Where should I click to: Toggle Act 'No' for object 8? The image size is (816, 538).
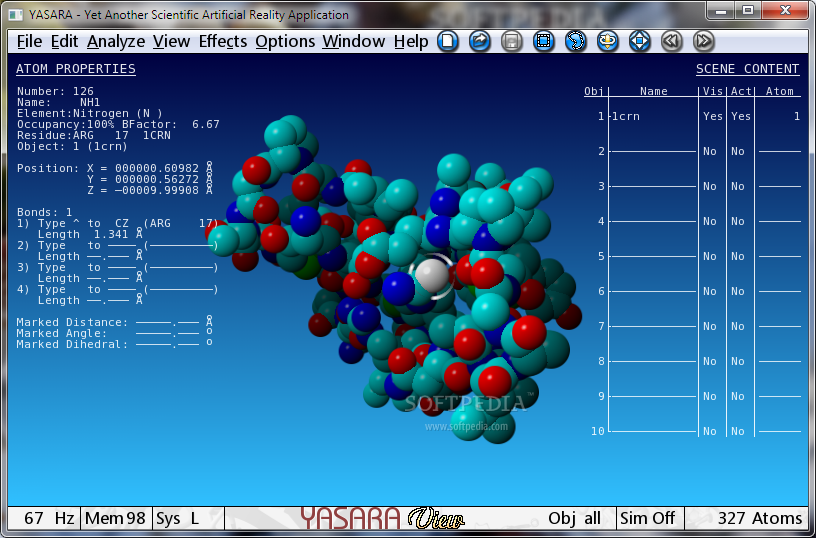coord(737,361)
